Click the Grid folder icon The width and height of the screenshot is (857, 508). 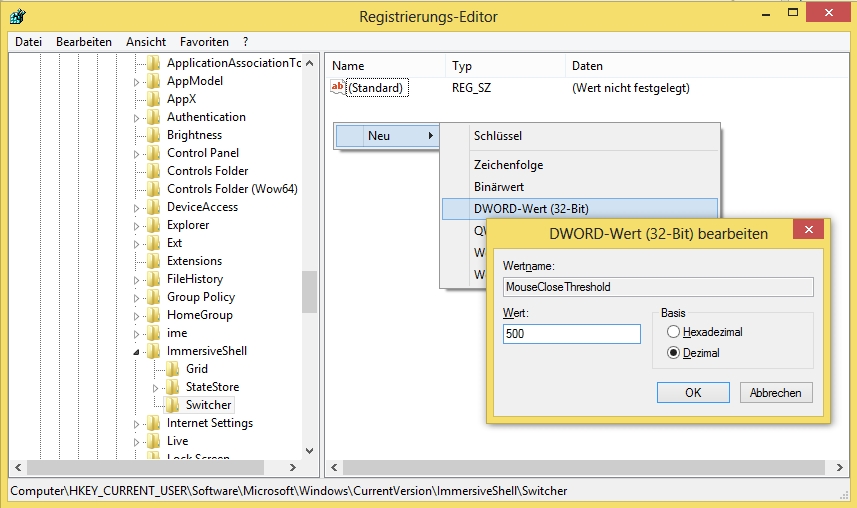[x=173, y=369]
